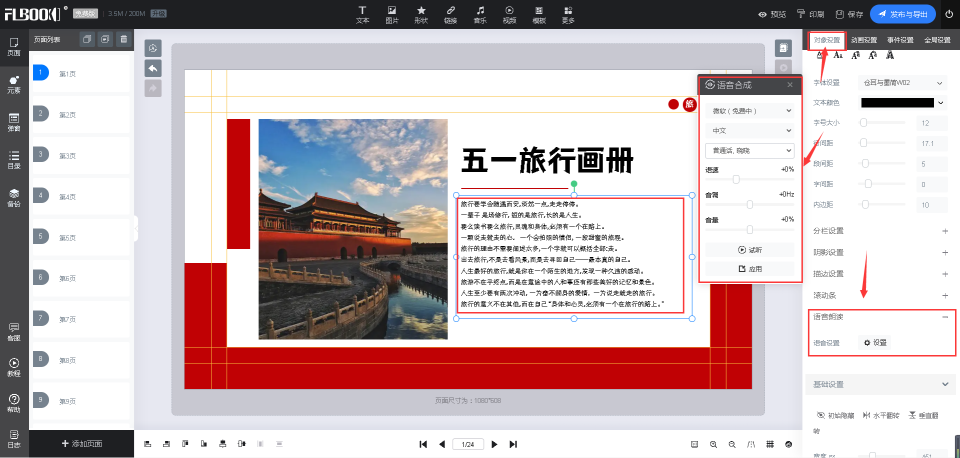Switch to Object Settings (对象设置) tab

827,40
